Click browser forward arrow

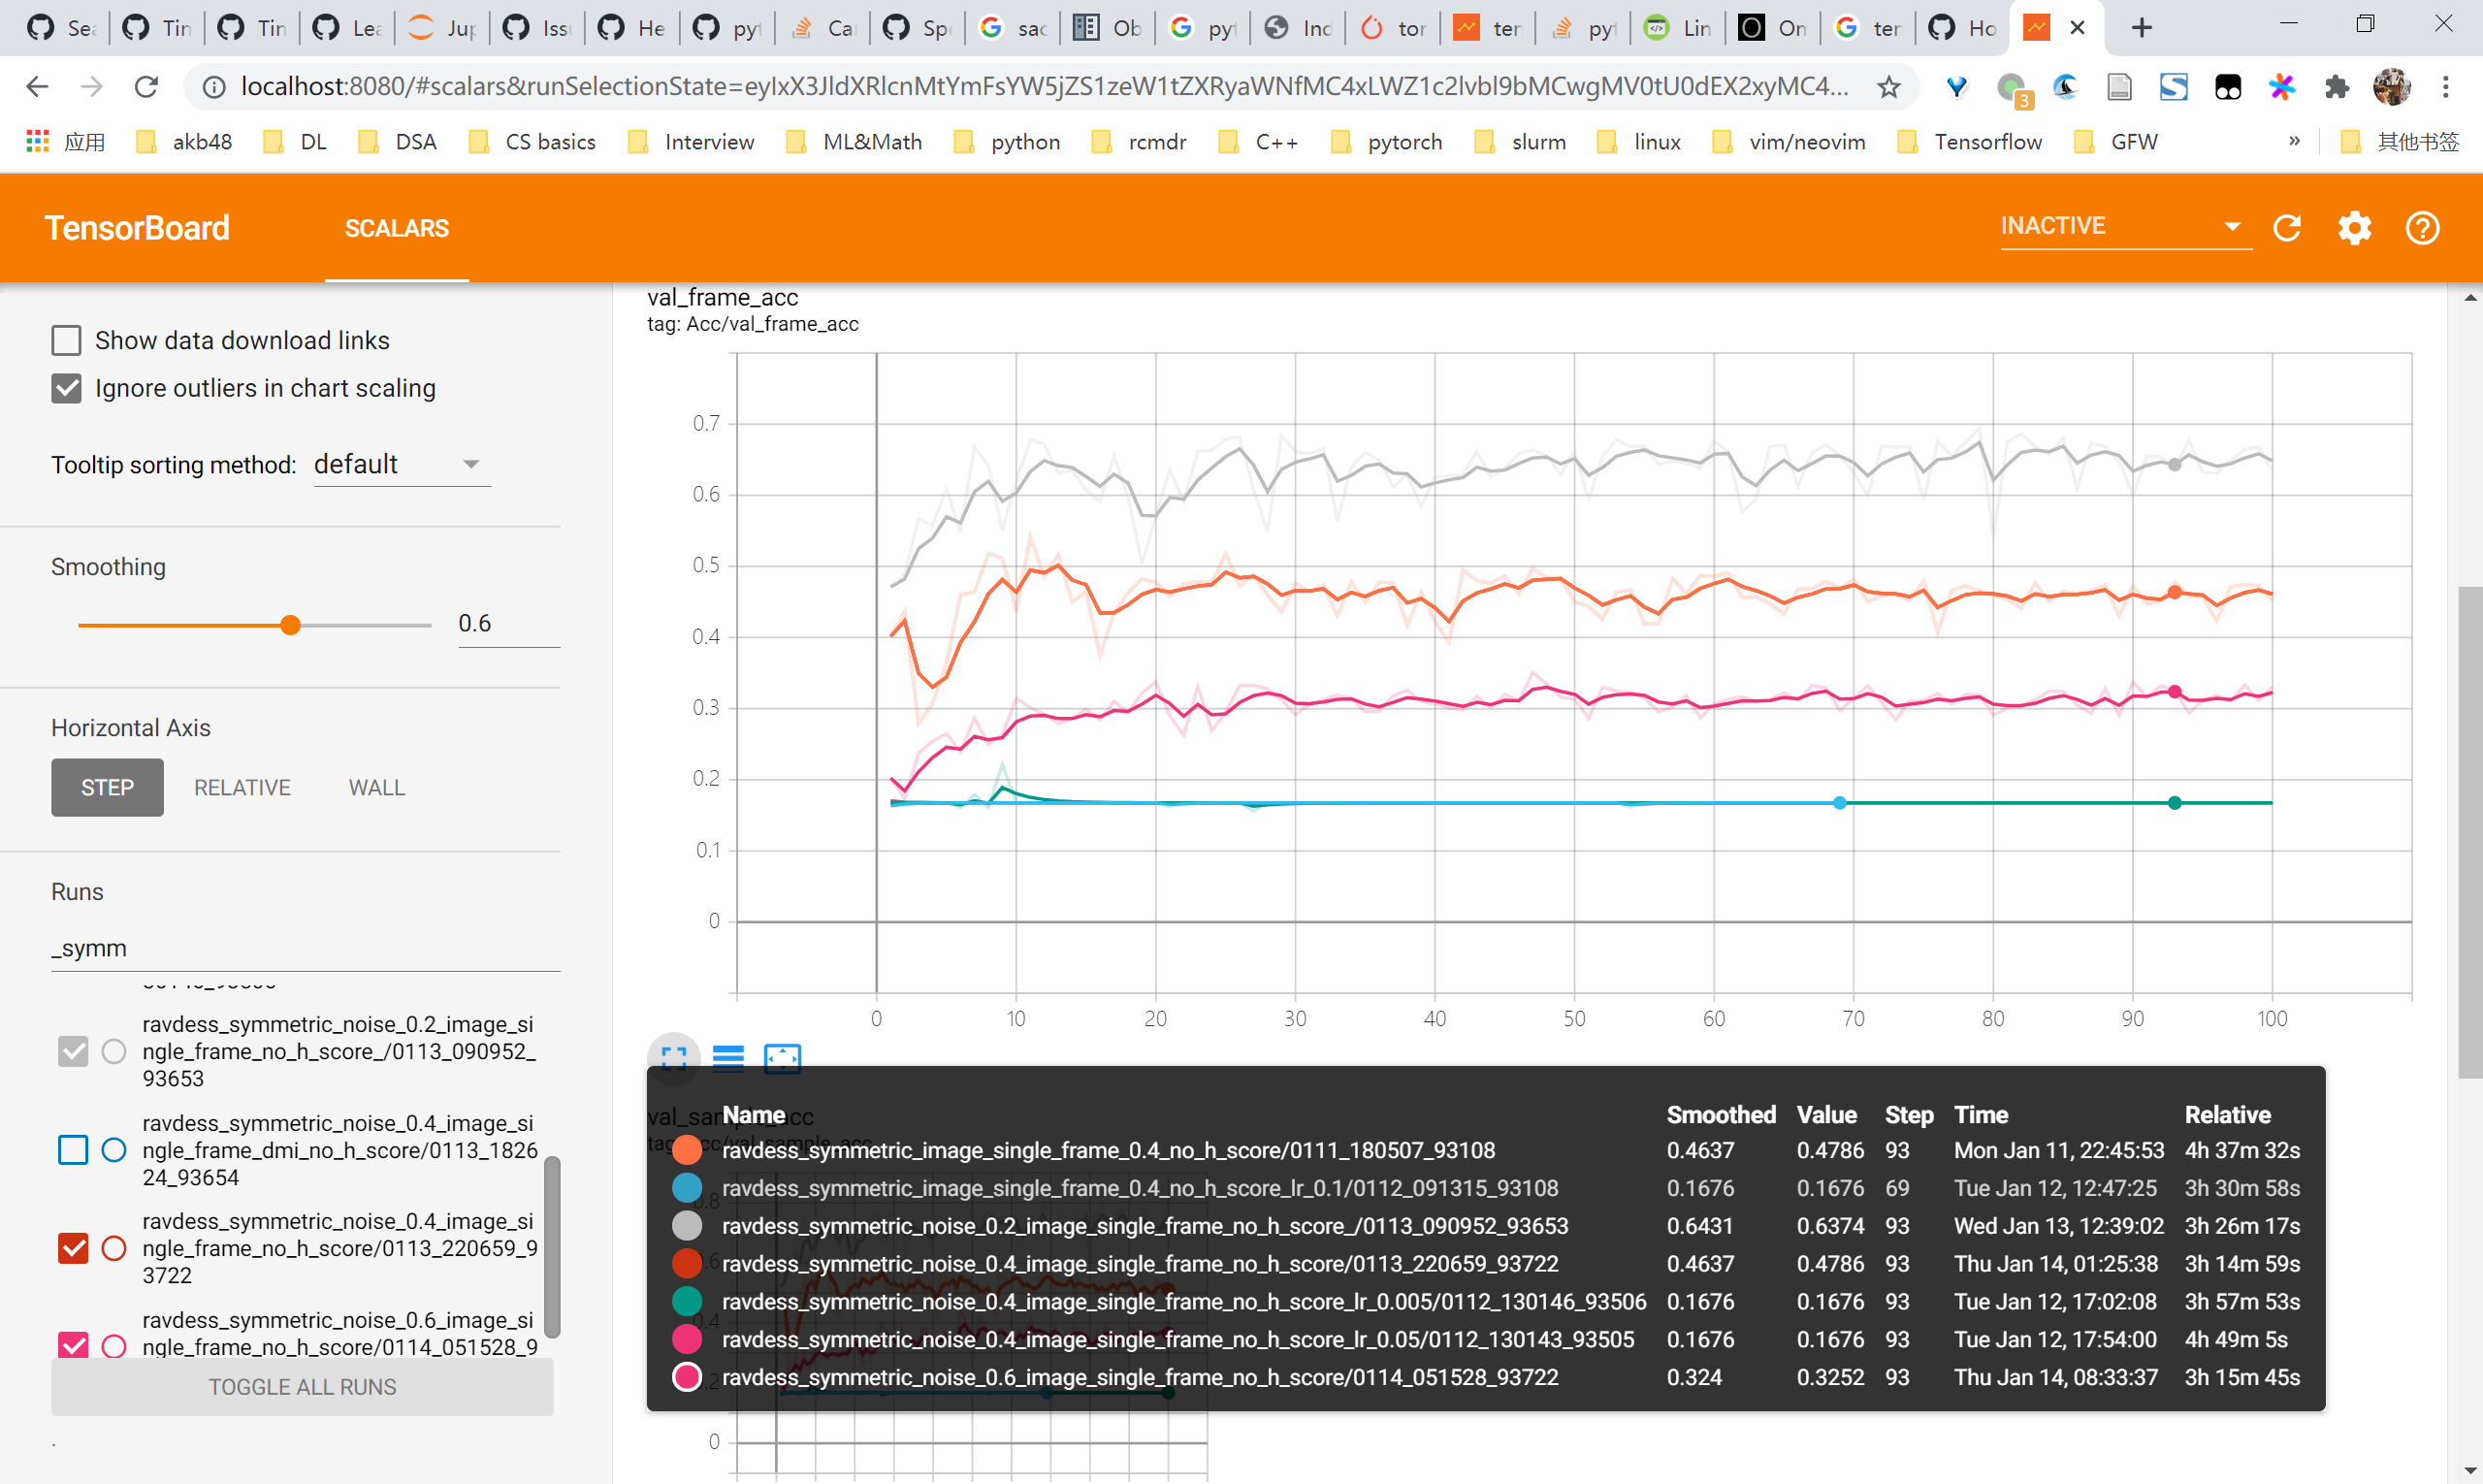tap(91, 87)
